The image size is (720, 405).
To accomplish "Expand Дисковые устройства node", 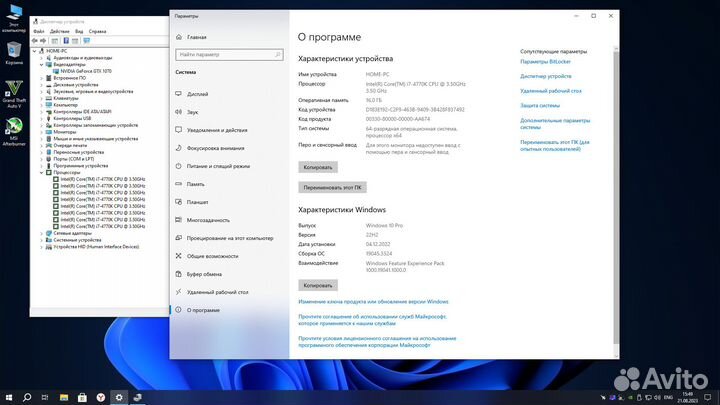I will pos(41,85).
